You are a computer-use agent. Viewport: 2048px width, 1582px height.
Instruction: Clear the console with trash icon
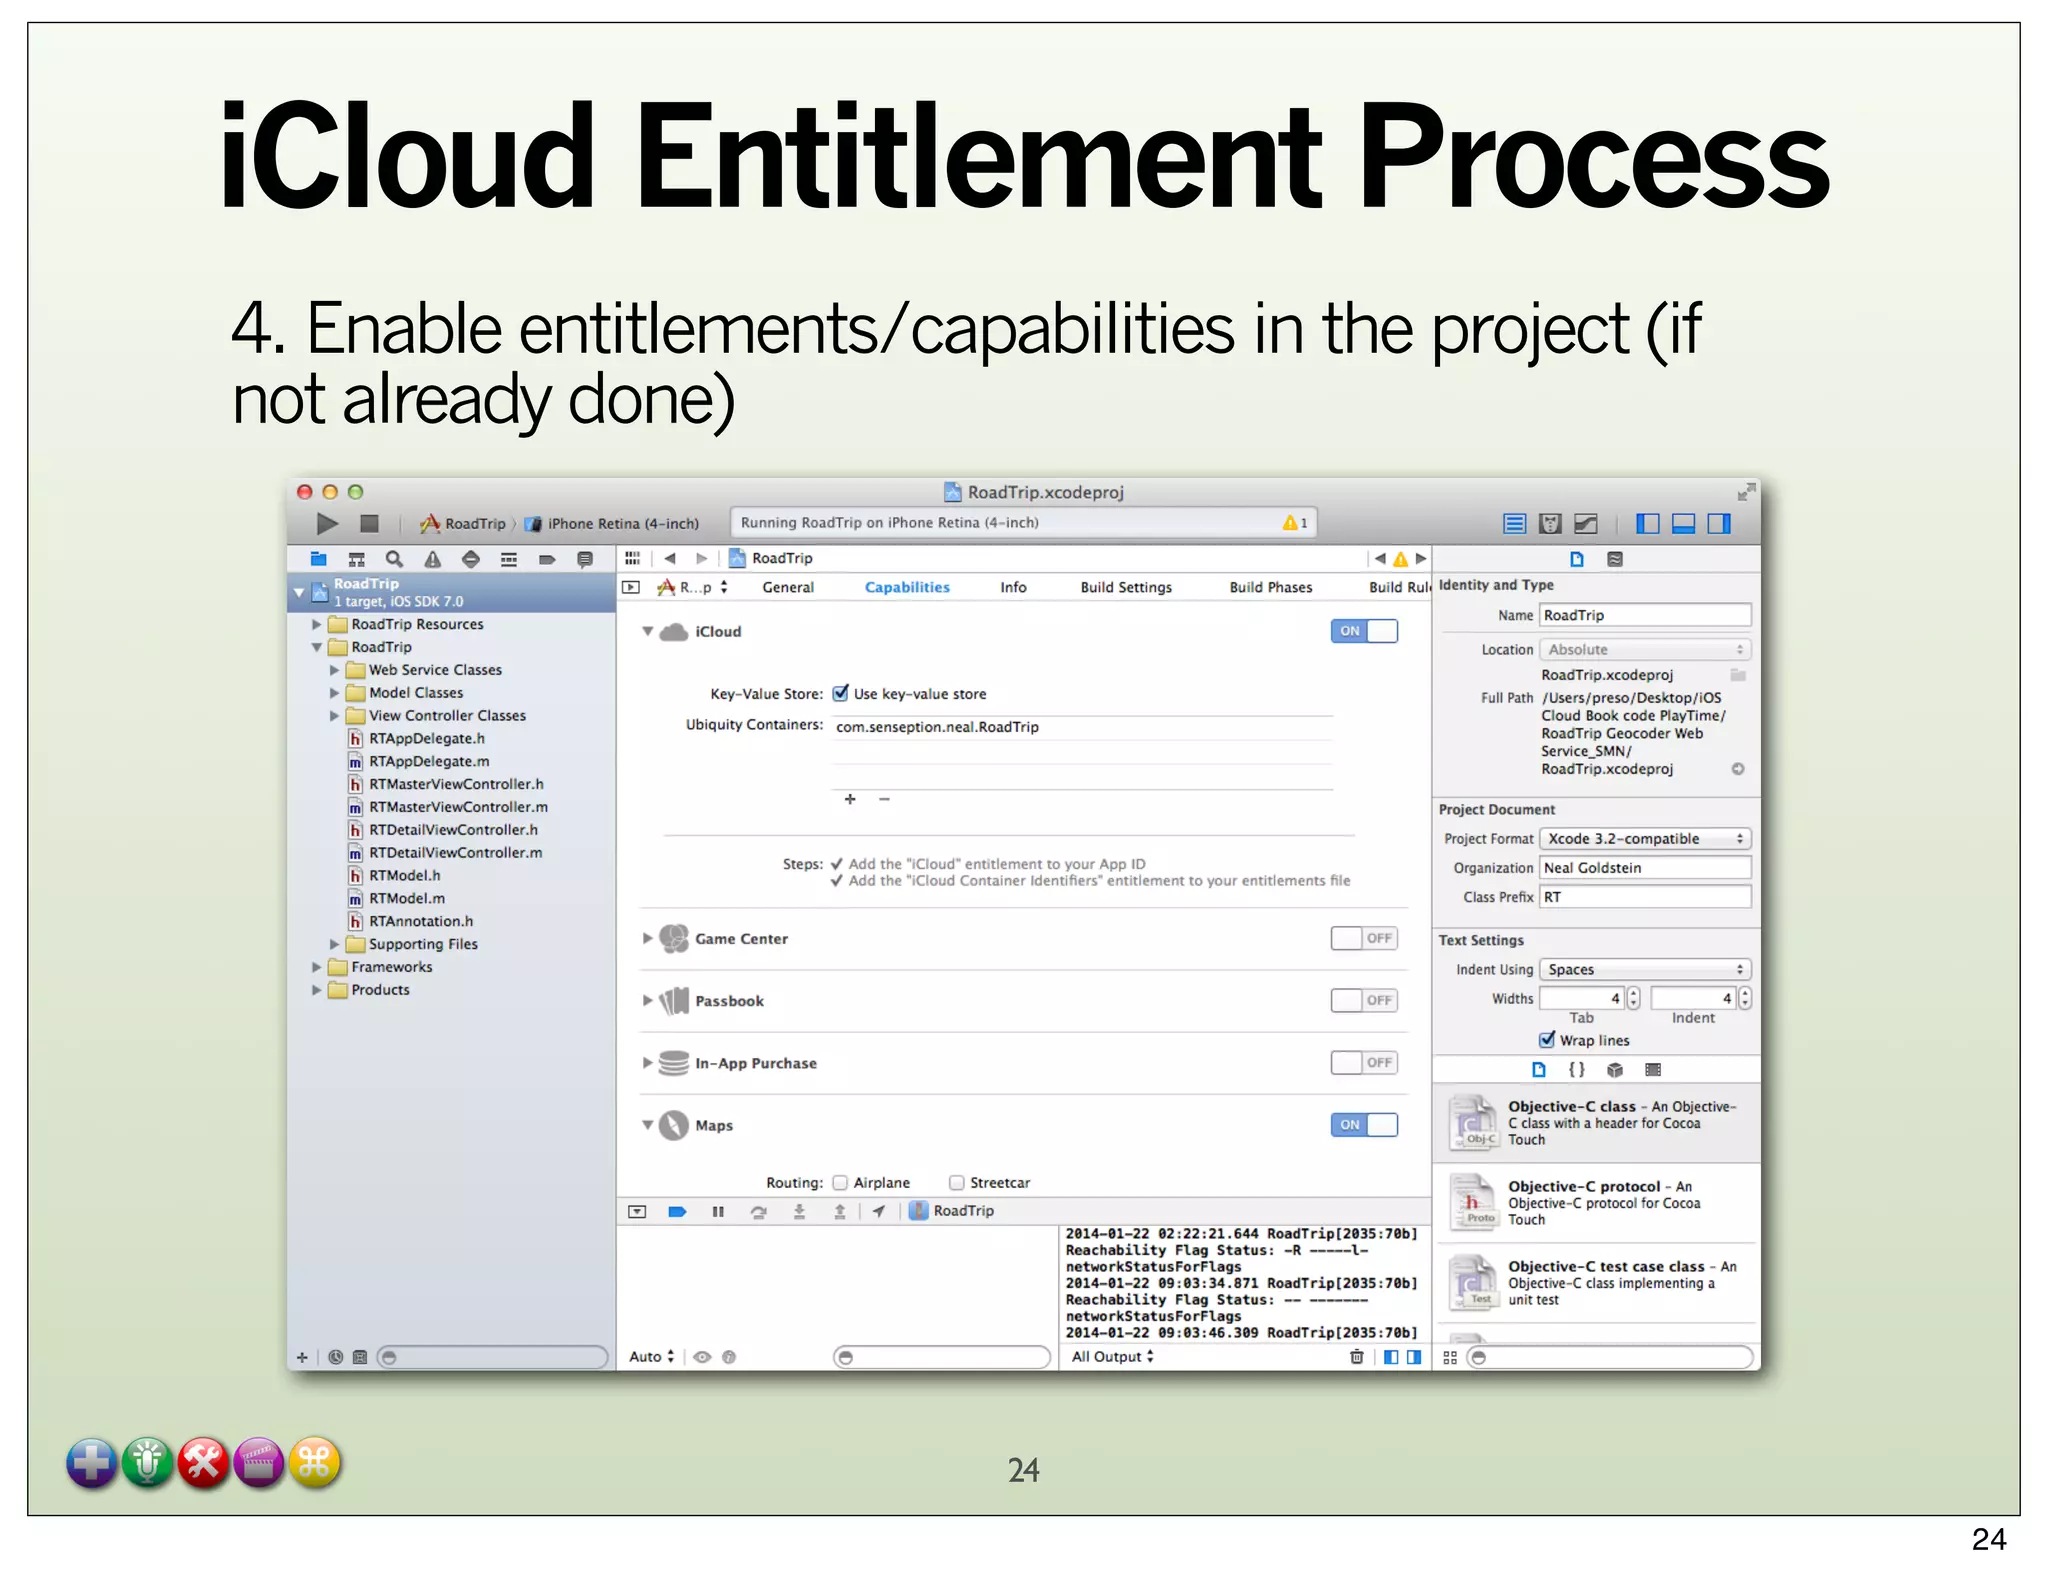[x=1357, y=1357]
